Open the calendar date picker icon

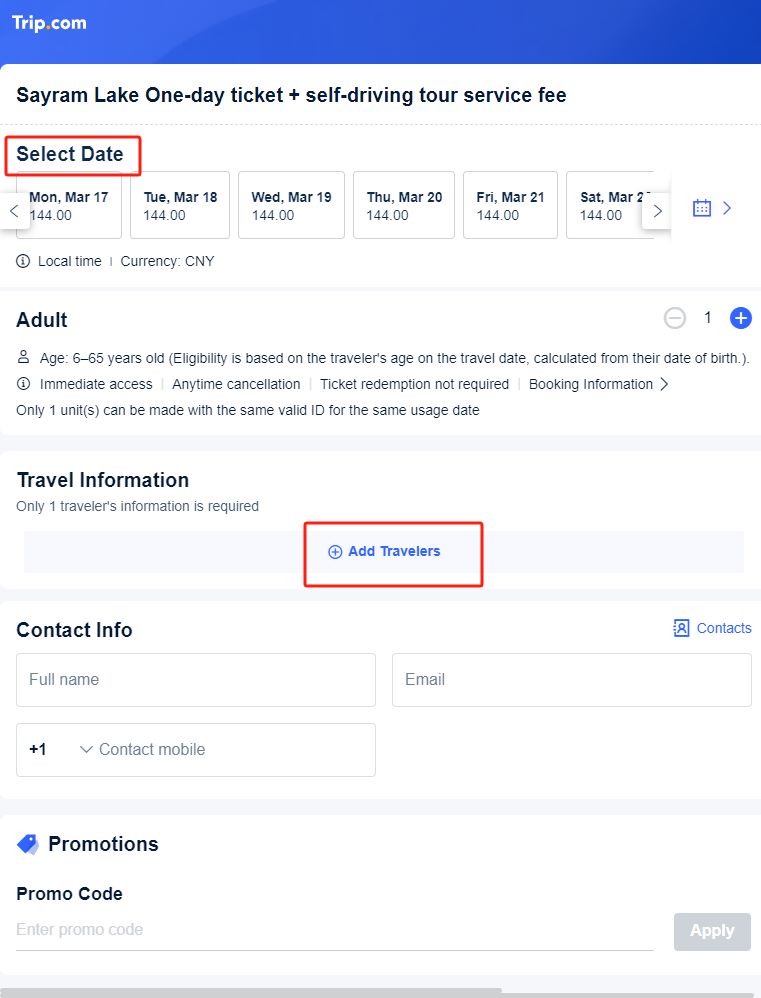click(x=701, y=208)
